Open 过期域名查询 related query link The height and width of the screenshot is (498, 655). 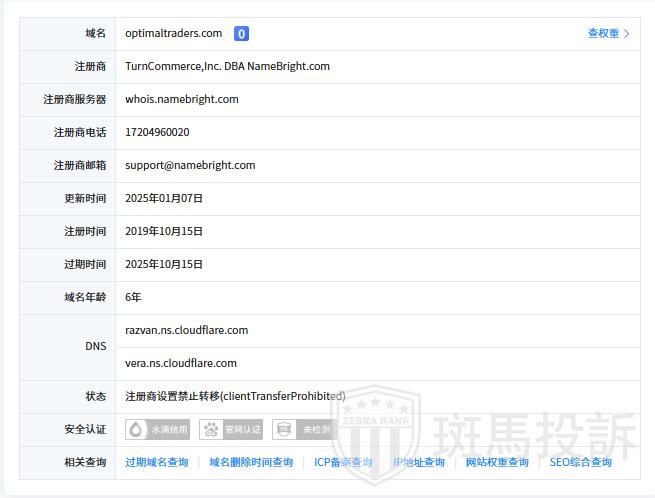(156, 463)
